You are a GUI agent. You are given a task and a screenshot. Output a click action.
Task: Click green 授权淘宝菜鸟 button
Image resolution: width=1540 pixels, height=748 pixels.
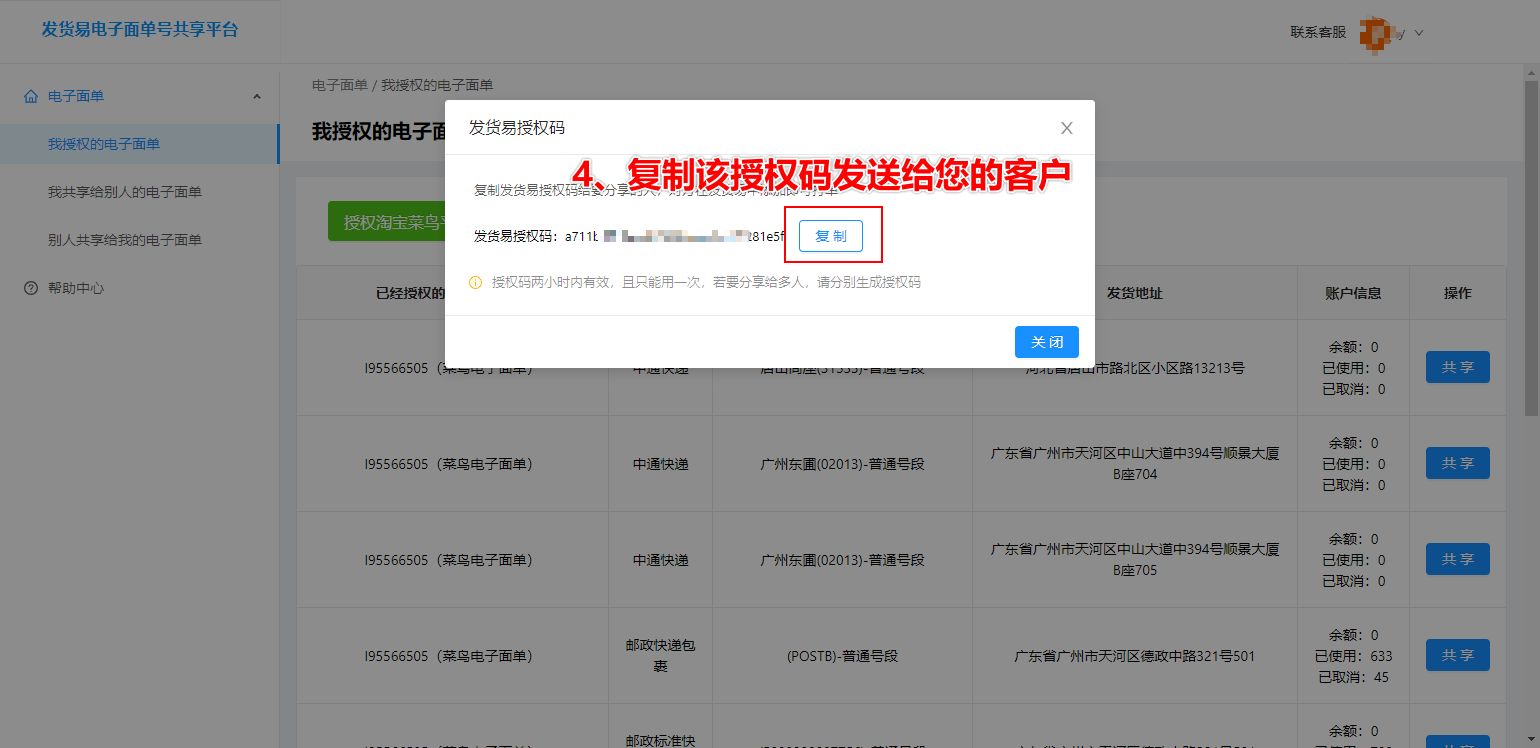pyautogui.click(x=386, y=222)
